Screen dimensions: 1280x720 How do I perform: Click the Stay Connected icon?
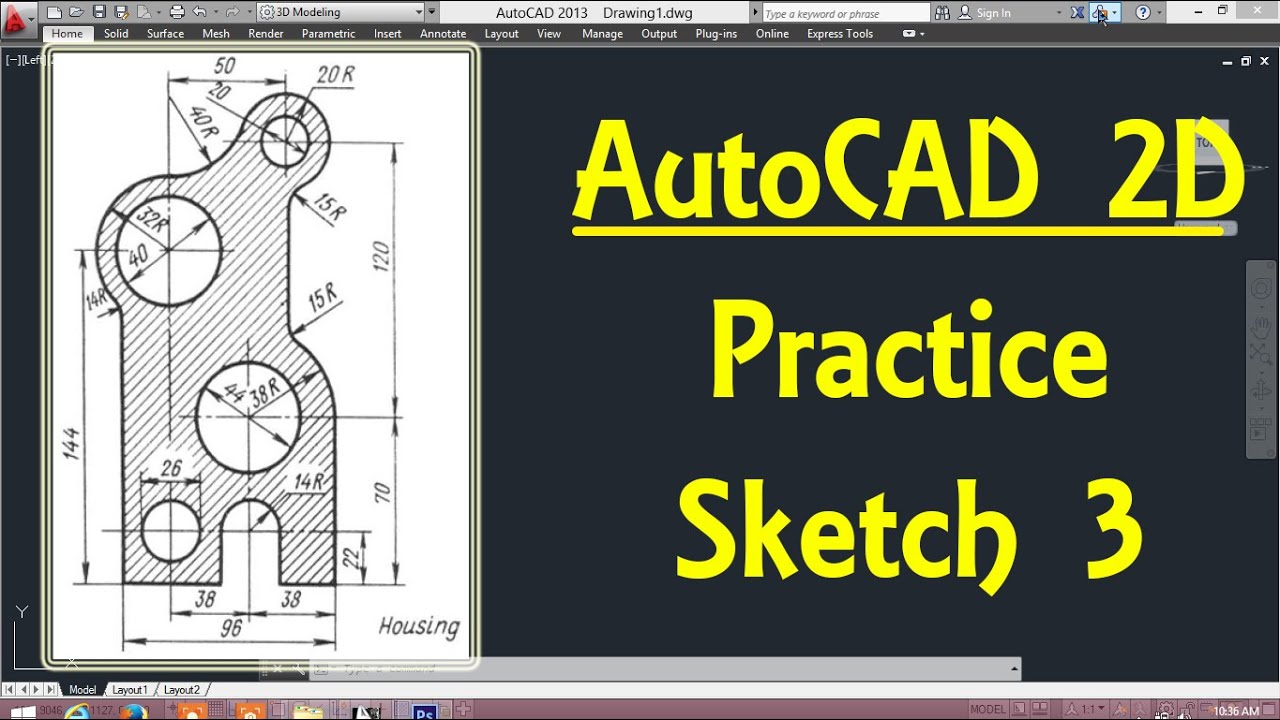tap(1100, 13)
